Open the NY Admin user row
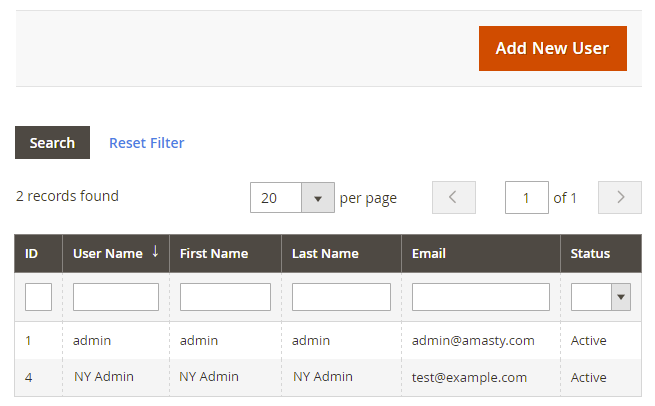Image resolution: width=655 pixels, height=406 pixels. tap(104, 377)
